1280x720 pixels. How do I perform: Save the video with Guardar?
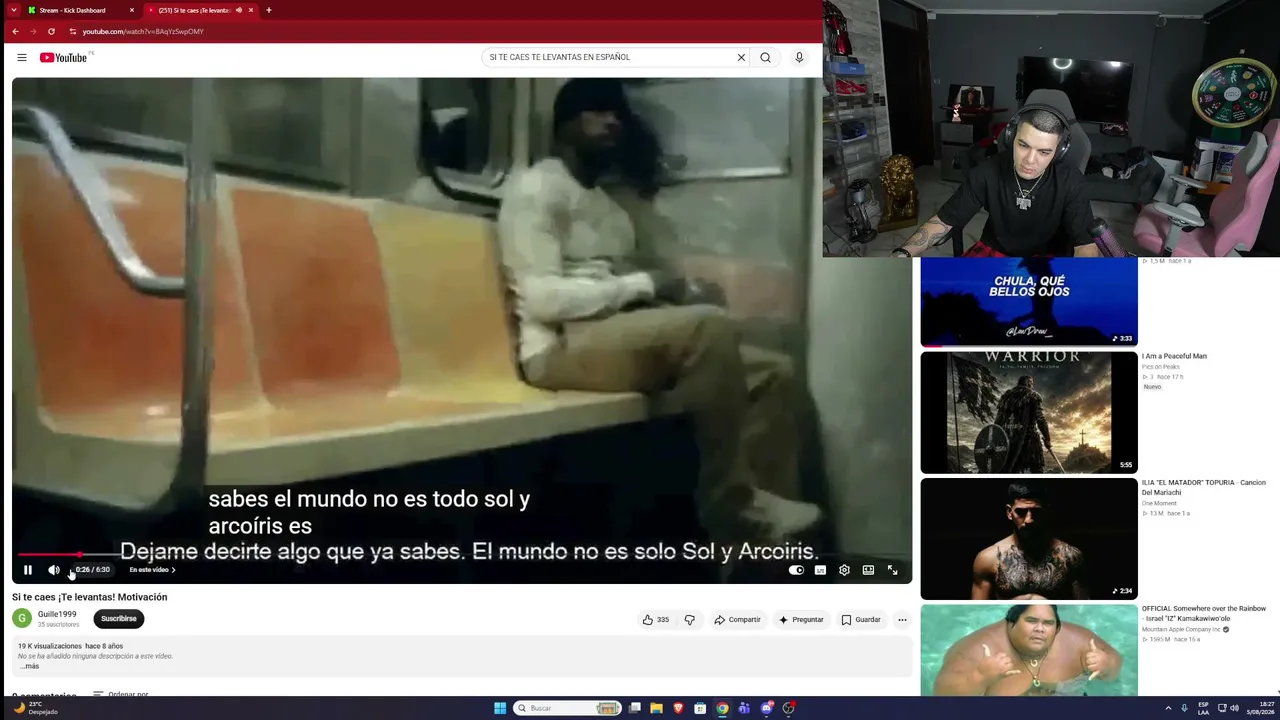click(861, 620)
